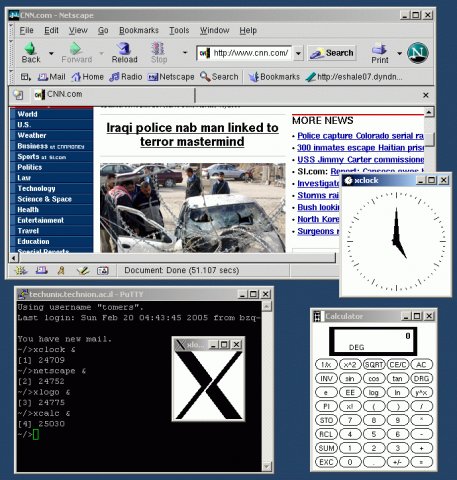Click the DRG key on Calculator
The width and height of the screenshot is (457, 480).
[421, 379]
